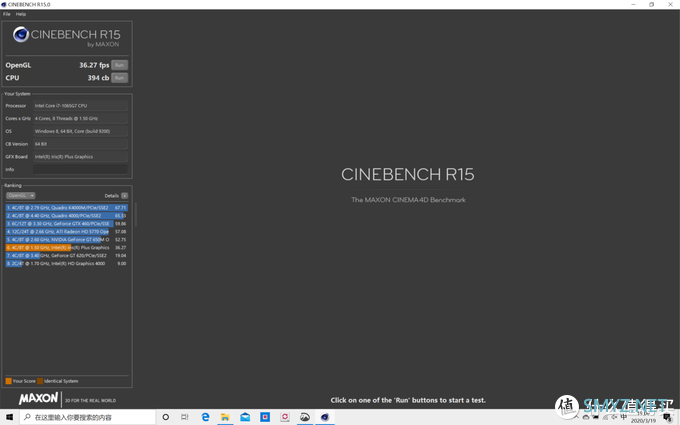Click the taskbar clock date 2020/3/19

click(643, 421)
